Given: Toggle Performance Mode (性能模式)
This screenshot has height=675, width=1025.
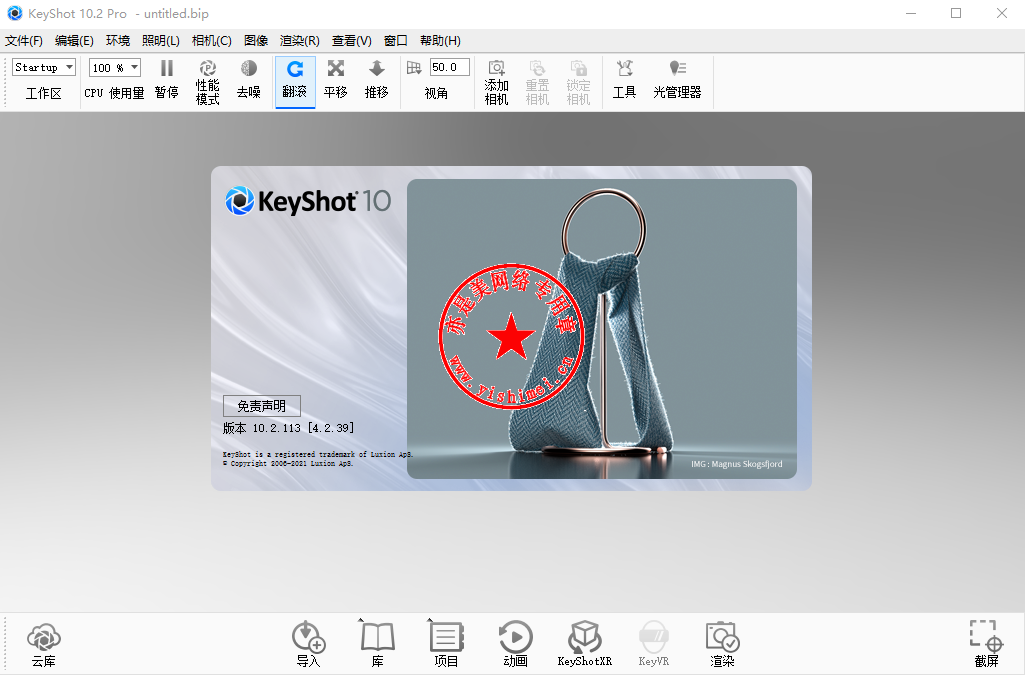Looking at the screenshot, I should tap(207, 82).
